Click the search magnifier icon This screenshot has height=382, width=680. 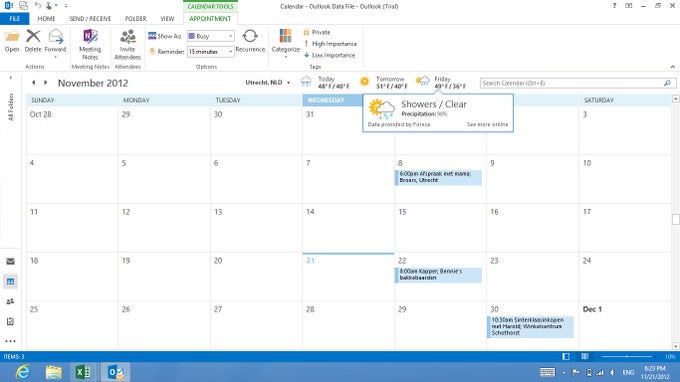point(668,83)
